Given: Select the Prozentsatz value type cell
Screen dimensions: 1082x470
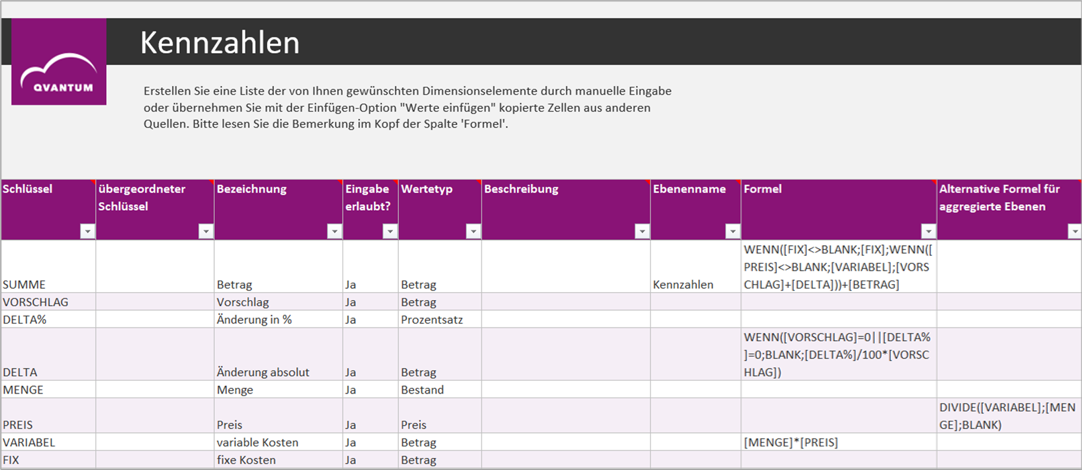Looking at the screenshot, I should click(x=439, y=319).
